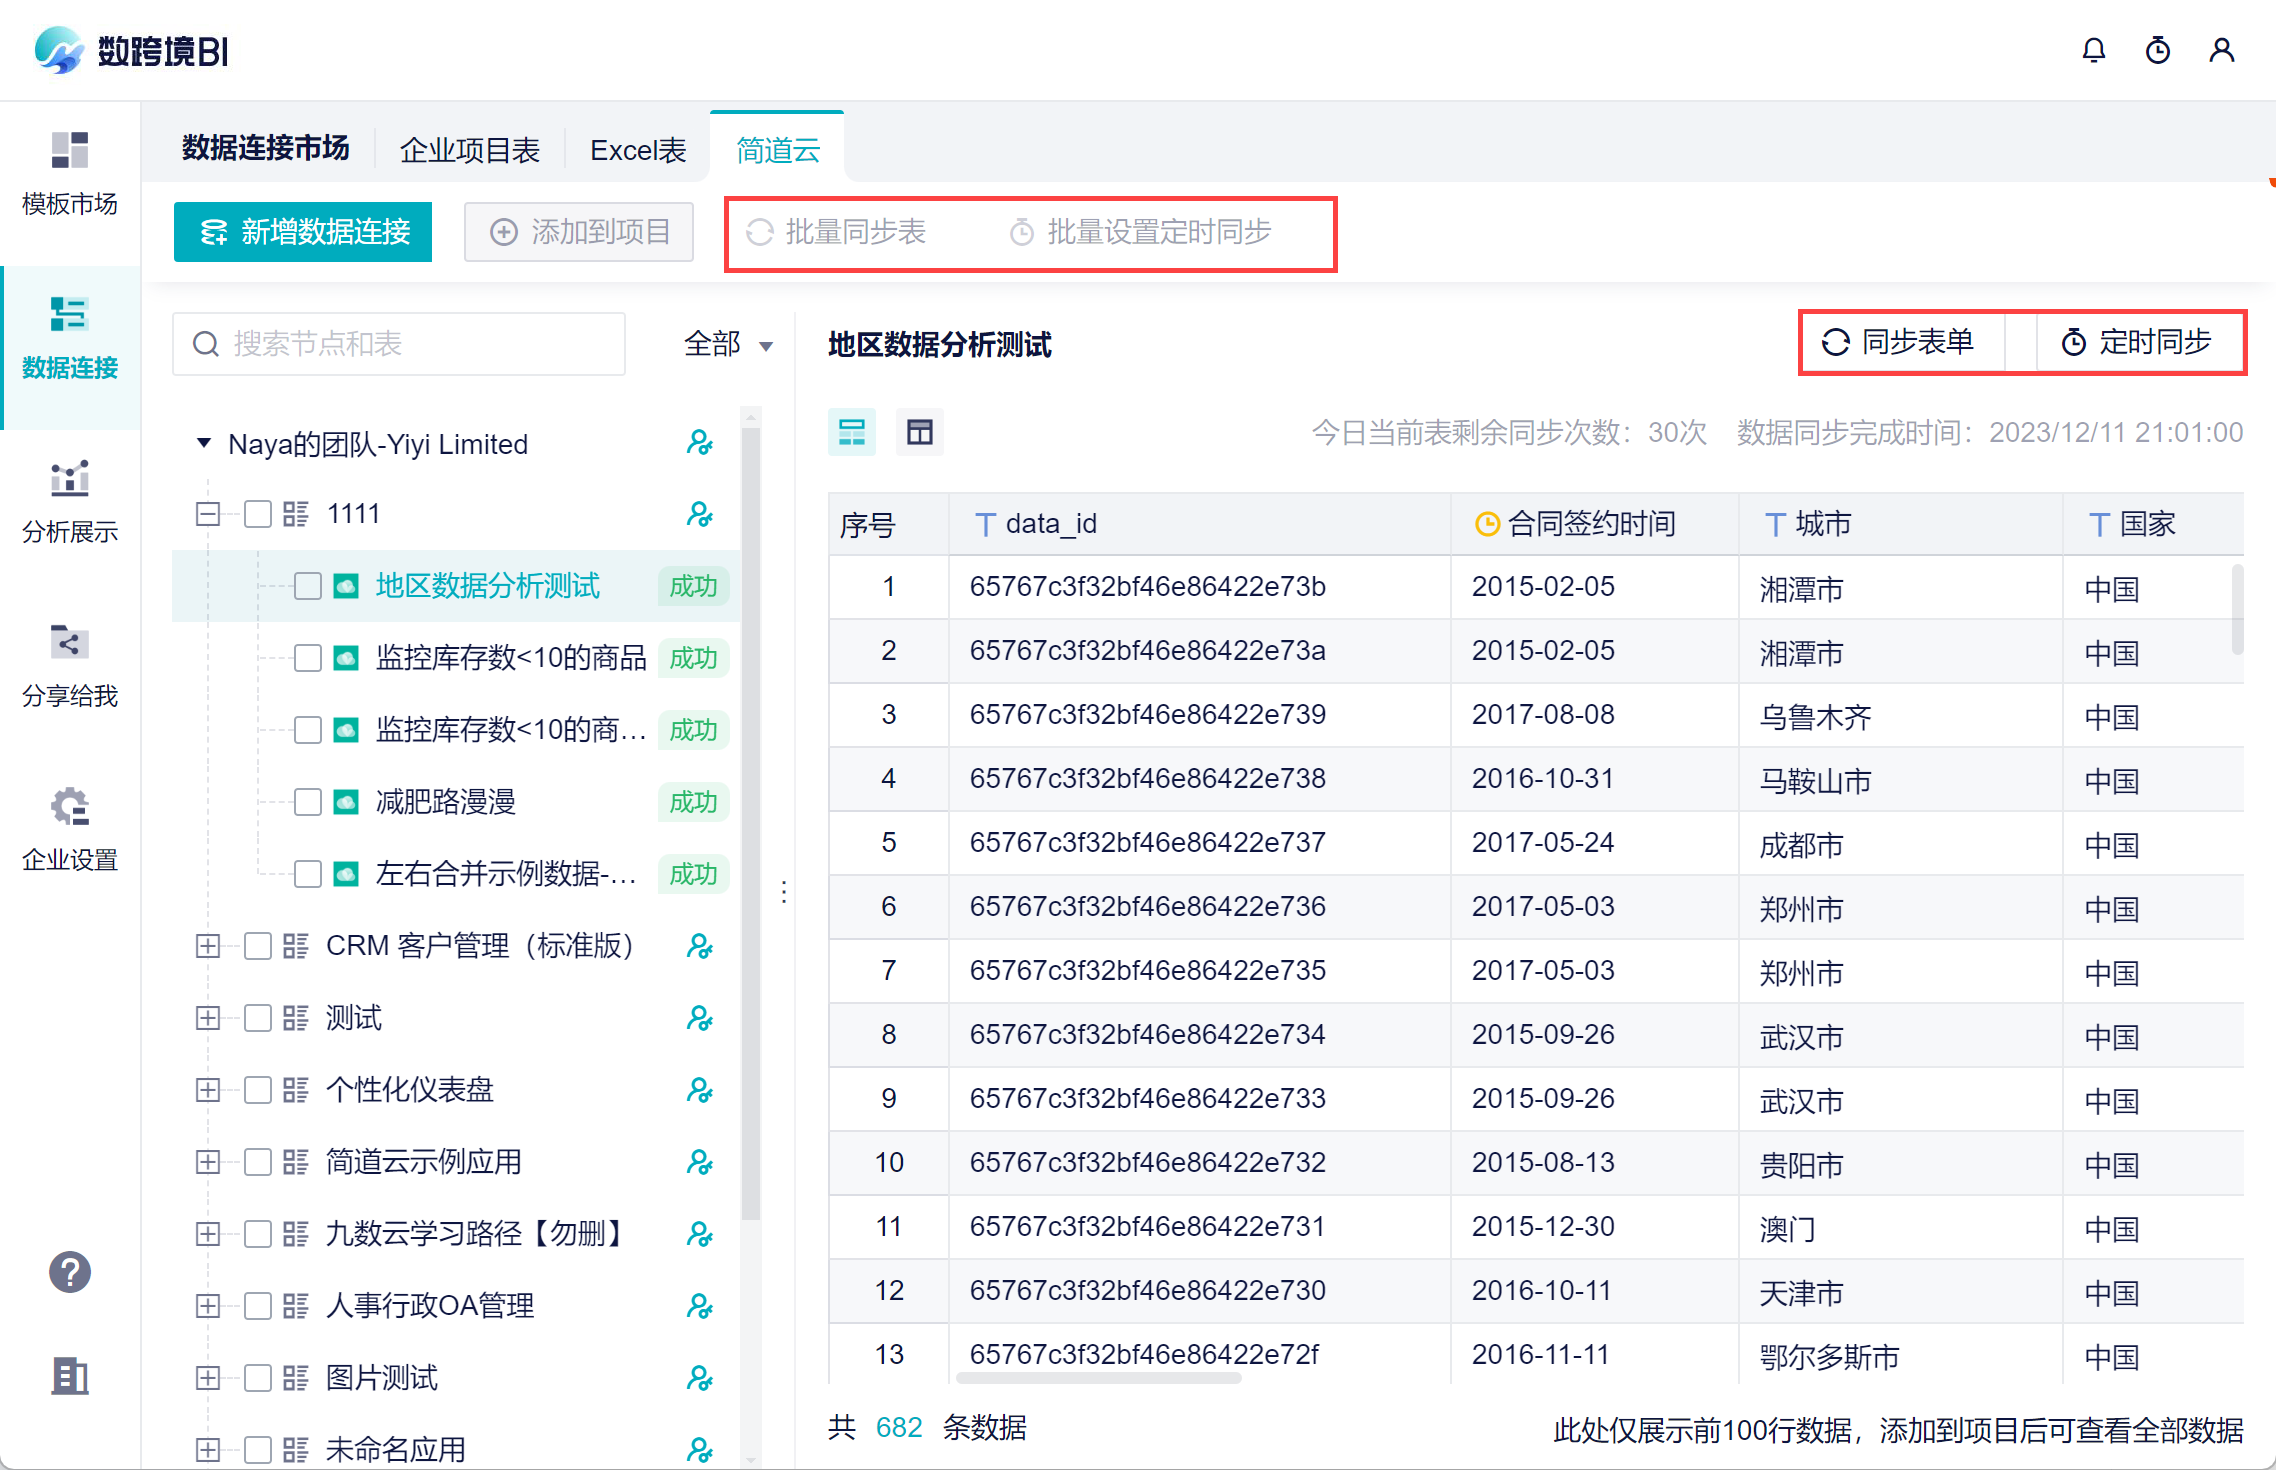The height and width of the screenshot is (1470, 2276).
Task: Click the 同步表单 button
Action: coord(1898,342)
